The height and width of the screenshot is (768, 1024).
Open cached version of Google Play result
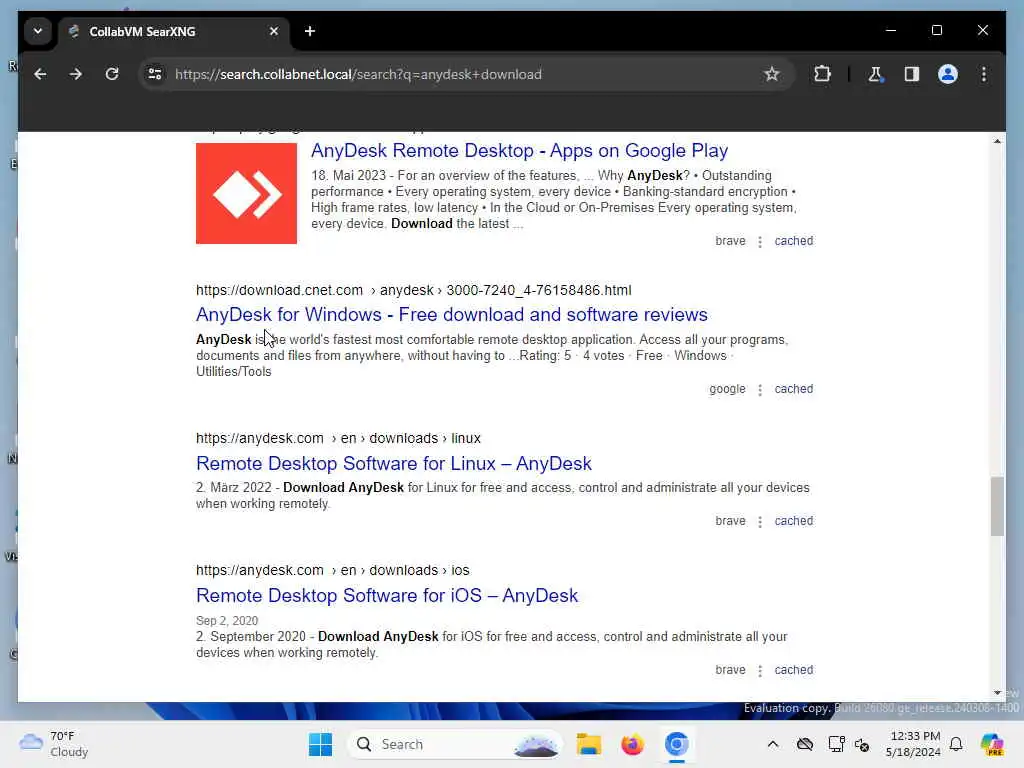793,241
